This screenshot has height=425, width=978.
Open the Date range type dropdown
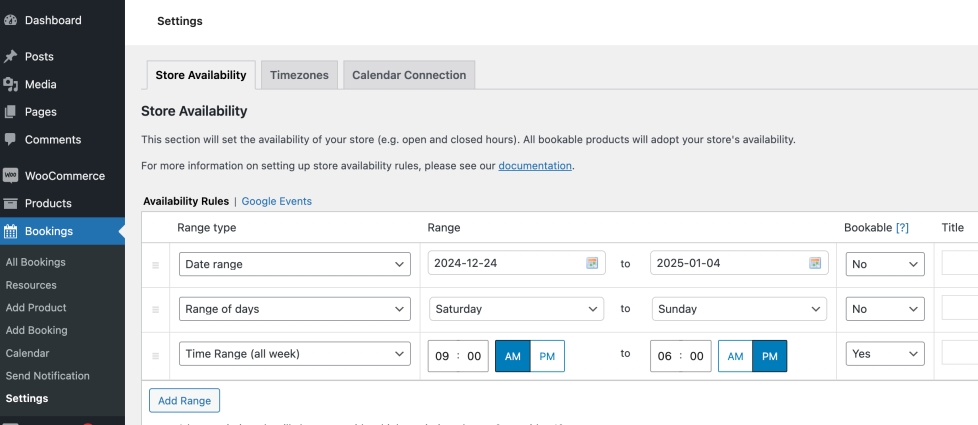pos(295,264)
